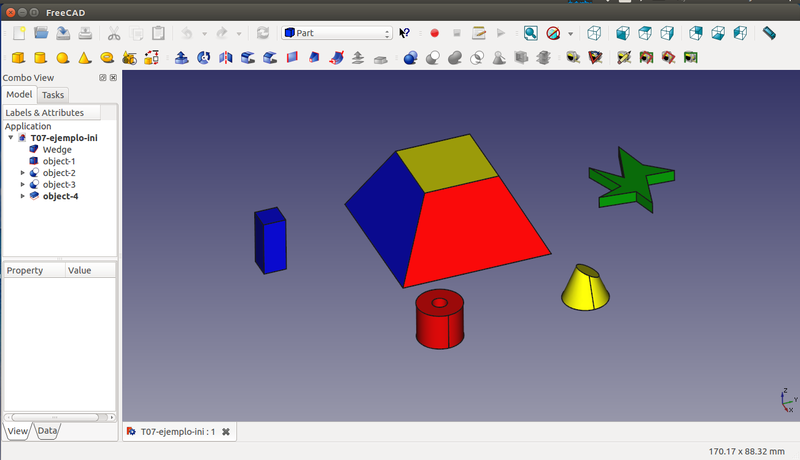Add a cone primitive
The width and height of the screenshot is (800, 460).
point(84,58)
